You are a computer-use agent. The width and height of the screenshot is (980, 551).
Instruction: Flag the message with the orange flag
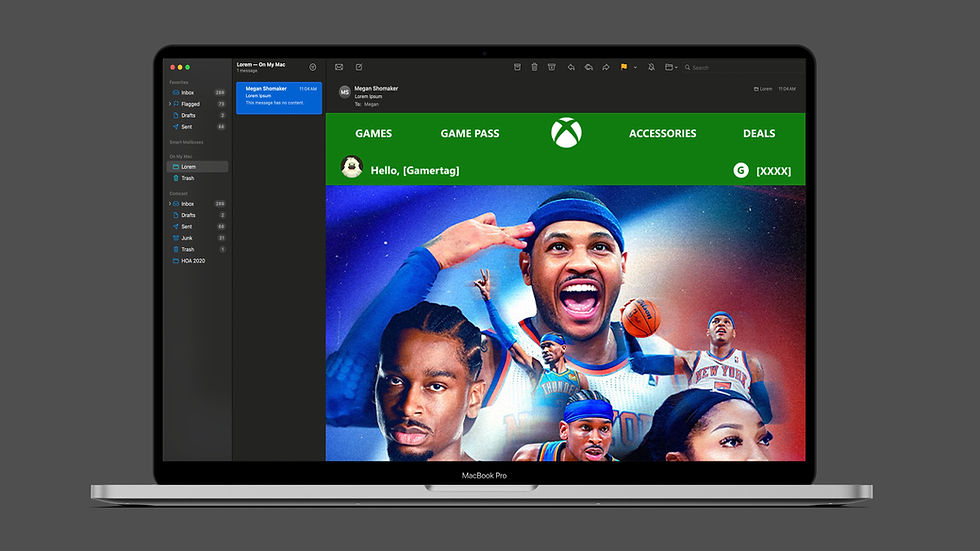coord(624,67)
